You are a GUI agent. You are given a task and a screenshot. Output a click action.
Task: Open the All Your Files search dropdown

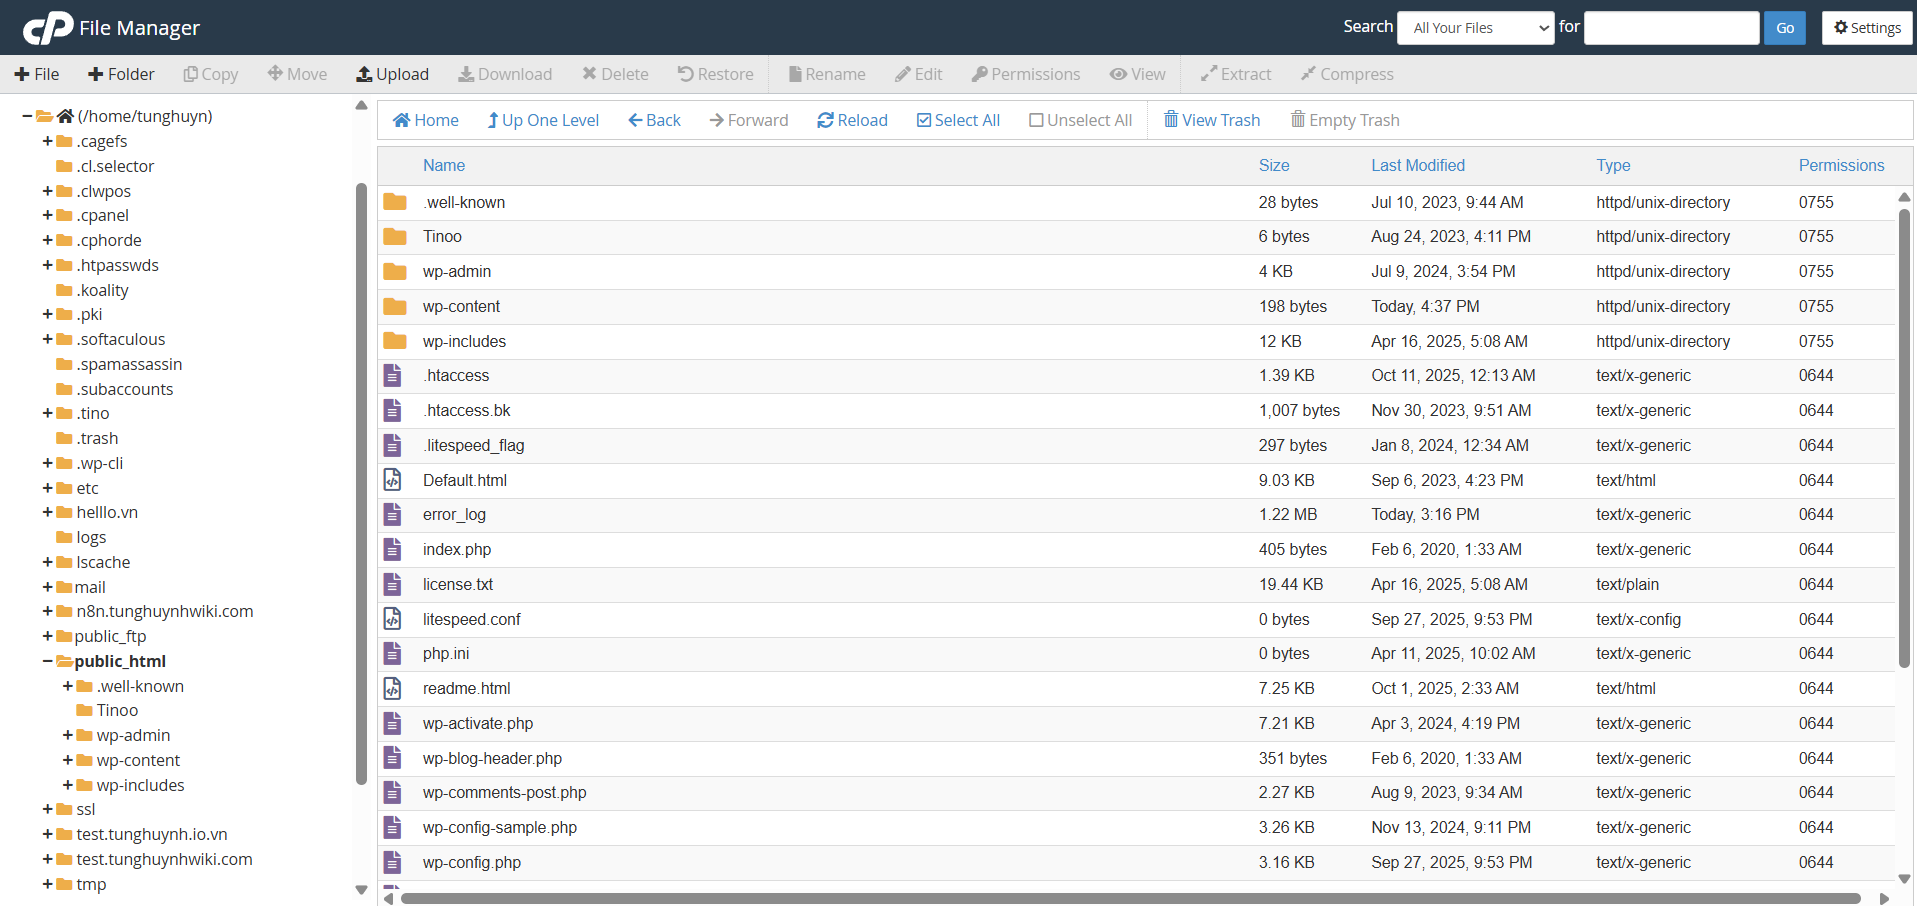point(1475,28)
